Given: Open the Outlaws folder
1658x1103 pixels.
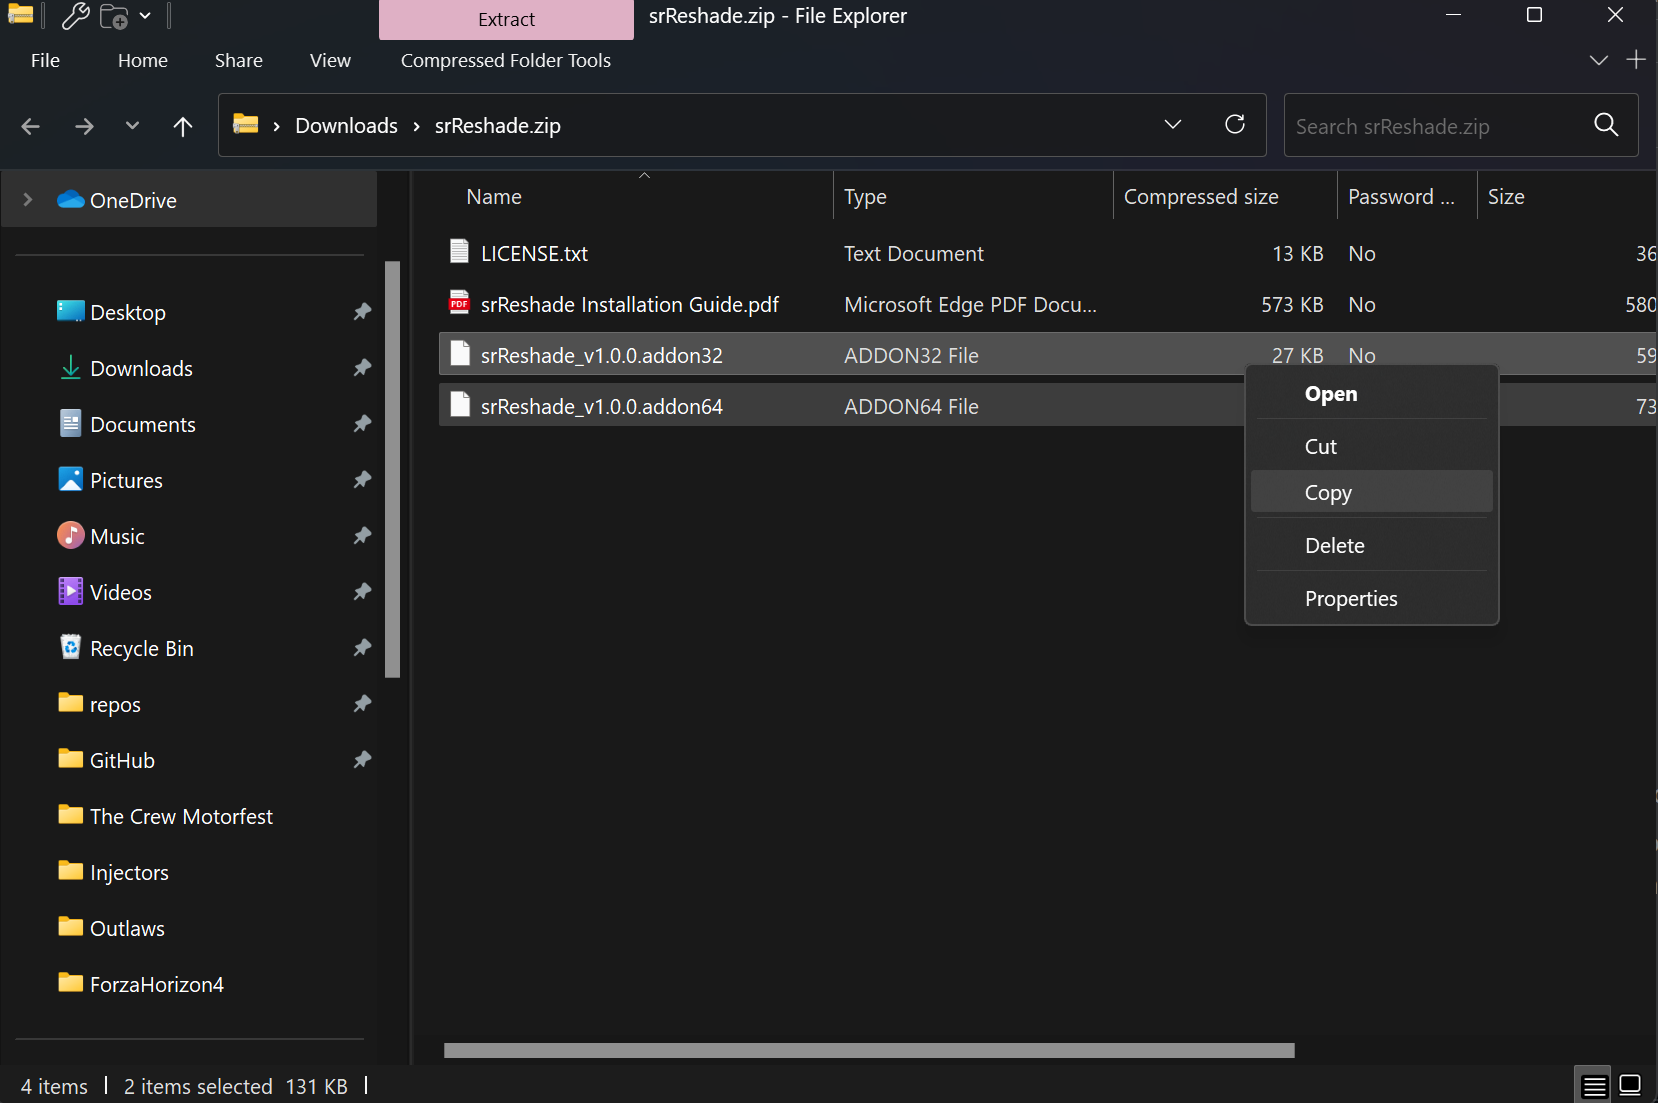Looking at the screenshot, I should pos(111,928).
